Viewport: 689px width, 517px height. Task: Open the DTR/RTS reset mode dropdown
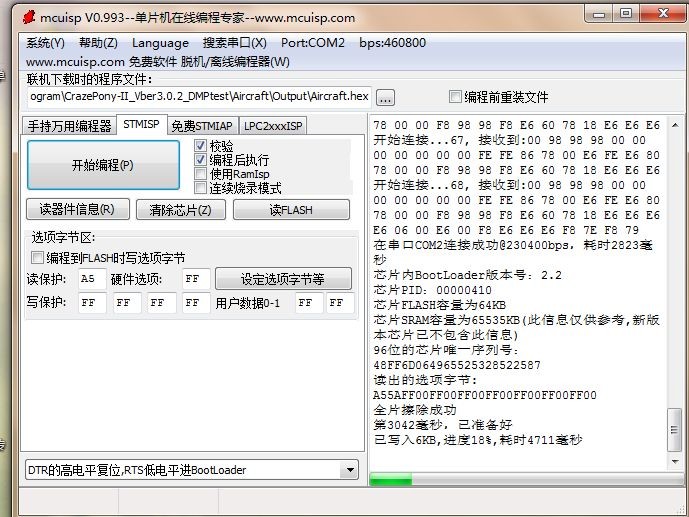[x=192, y=470]
